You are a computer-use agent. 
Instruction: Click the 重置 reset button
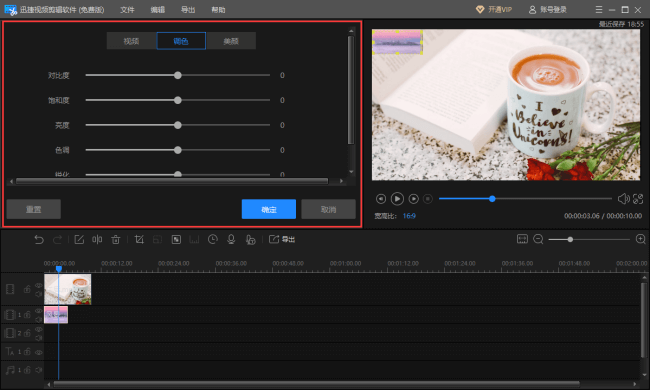click(x=34, y=209)
